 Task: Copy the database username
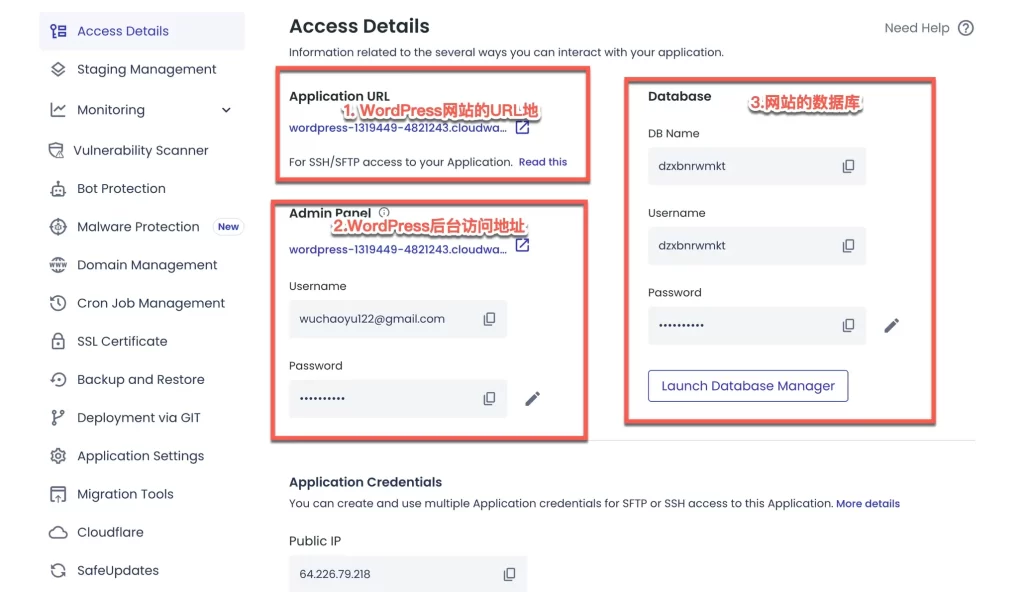click(x=848, y=246)
